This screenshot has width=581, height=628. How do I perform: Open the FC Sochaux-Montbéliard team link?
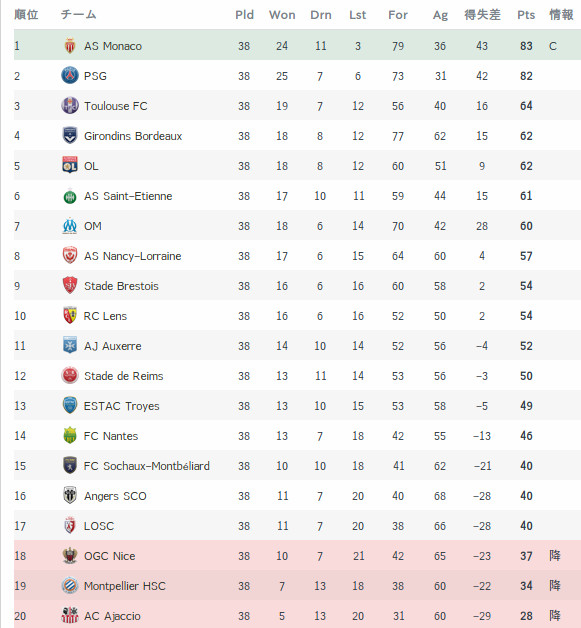point(147,466)
